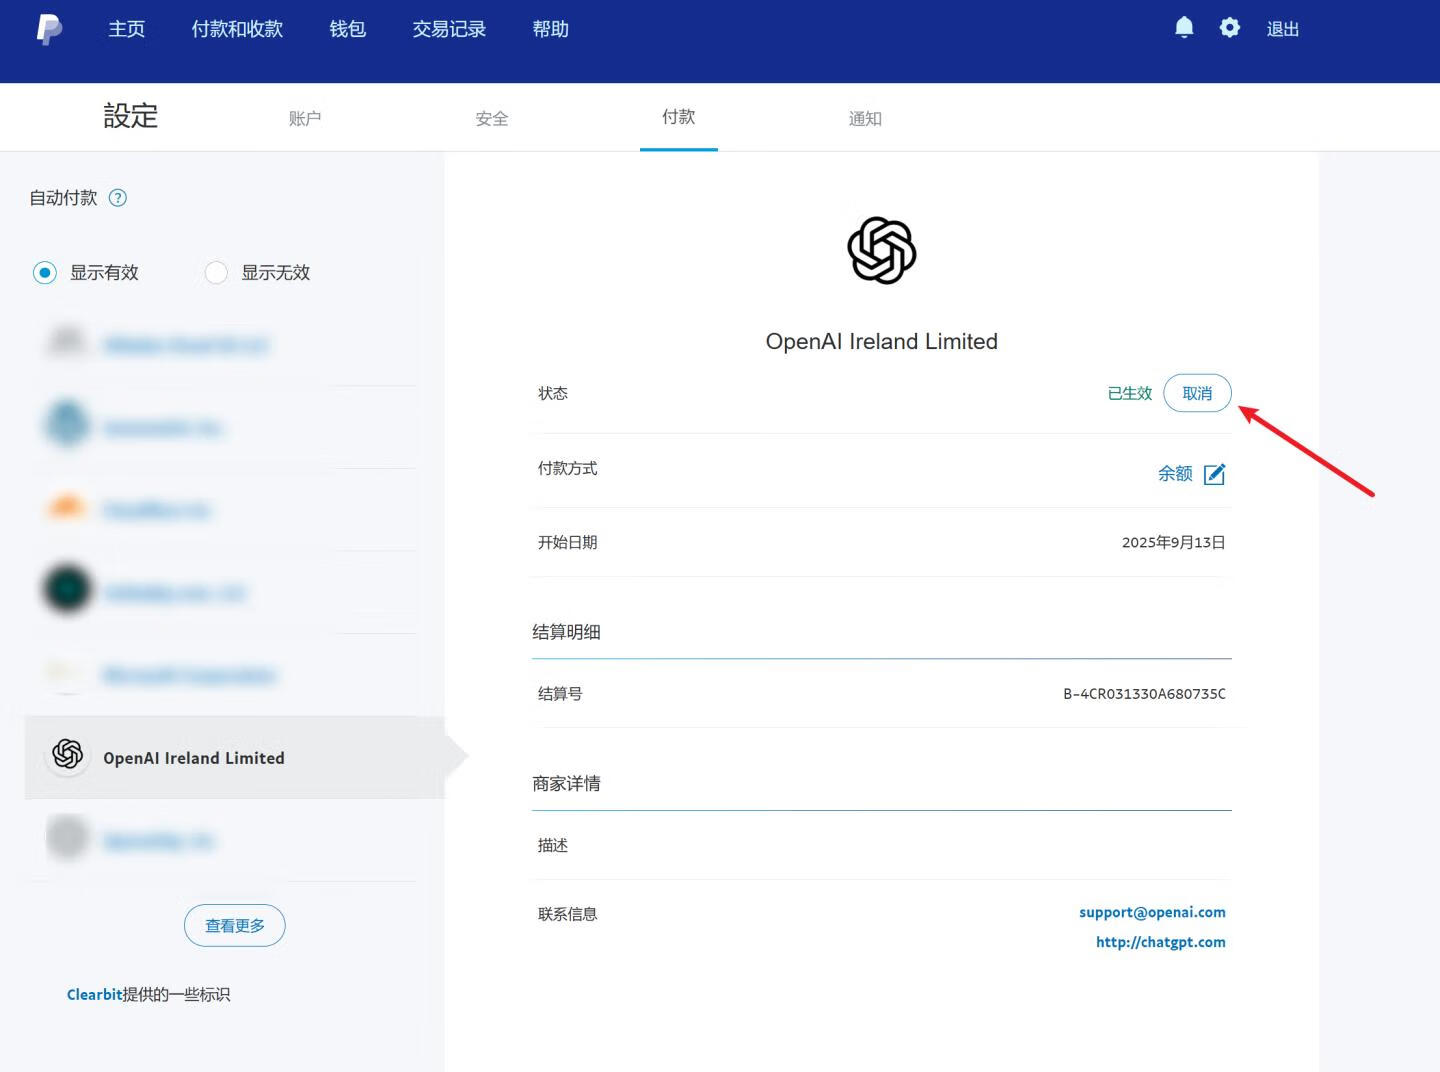The image size is (1440, 1072).
Task: Click the 查看更多 button
Action: pyautogui.click(x=235, y=926)
